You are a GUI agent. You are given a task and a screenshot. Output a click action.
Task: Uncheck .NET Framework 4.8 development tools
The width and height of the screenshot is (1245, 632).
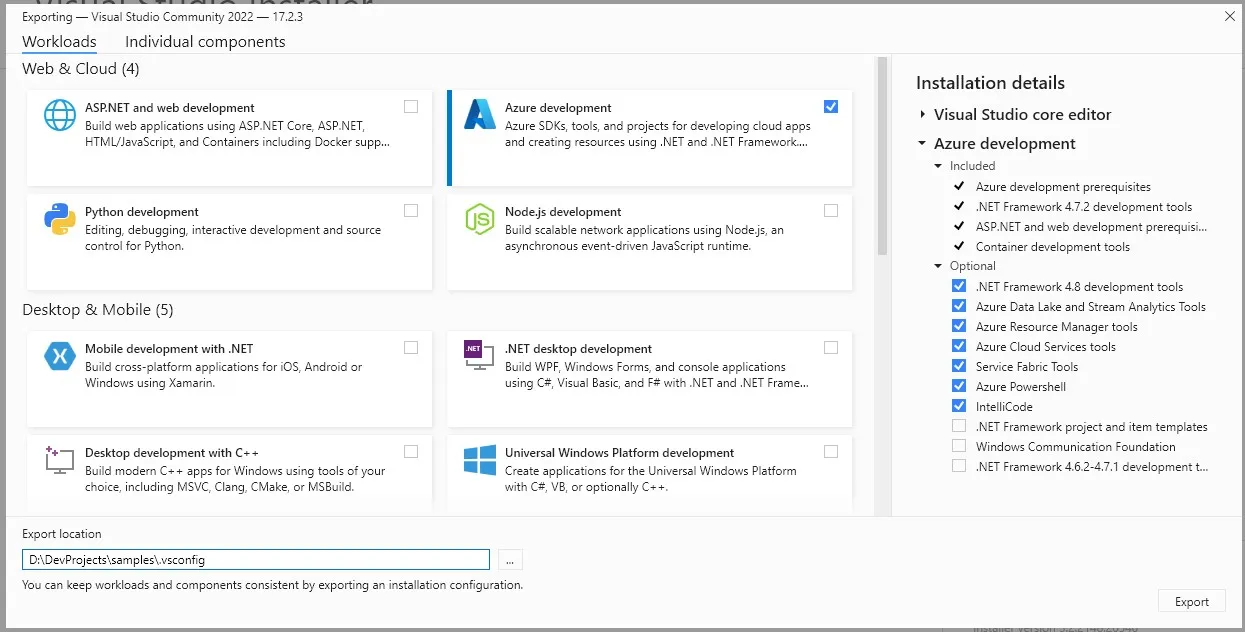pyautogui.click(x=959, y=287)
